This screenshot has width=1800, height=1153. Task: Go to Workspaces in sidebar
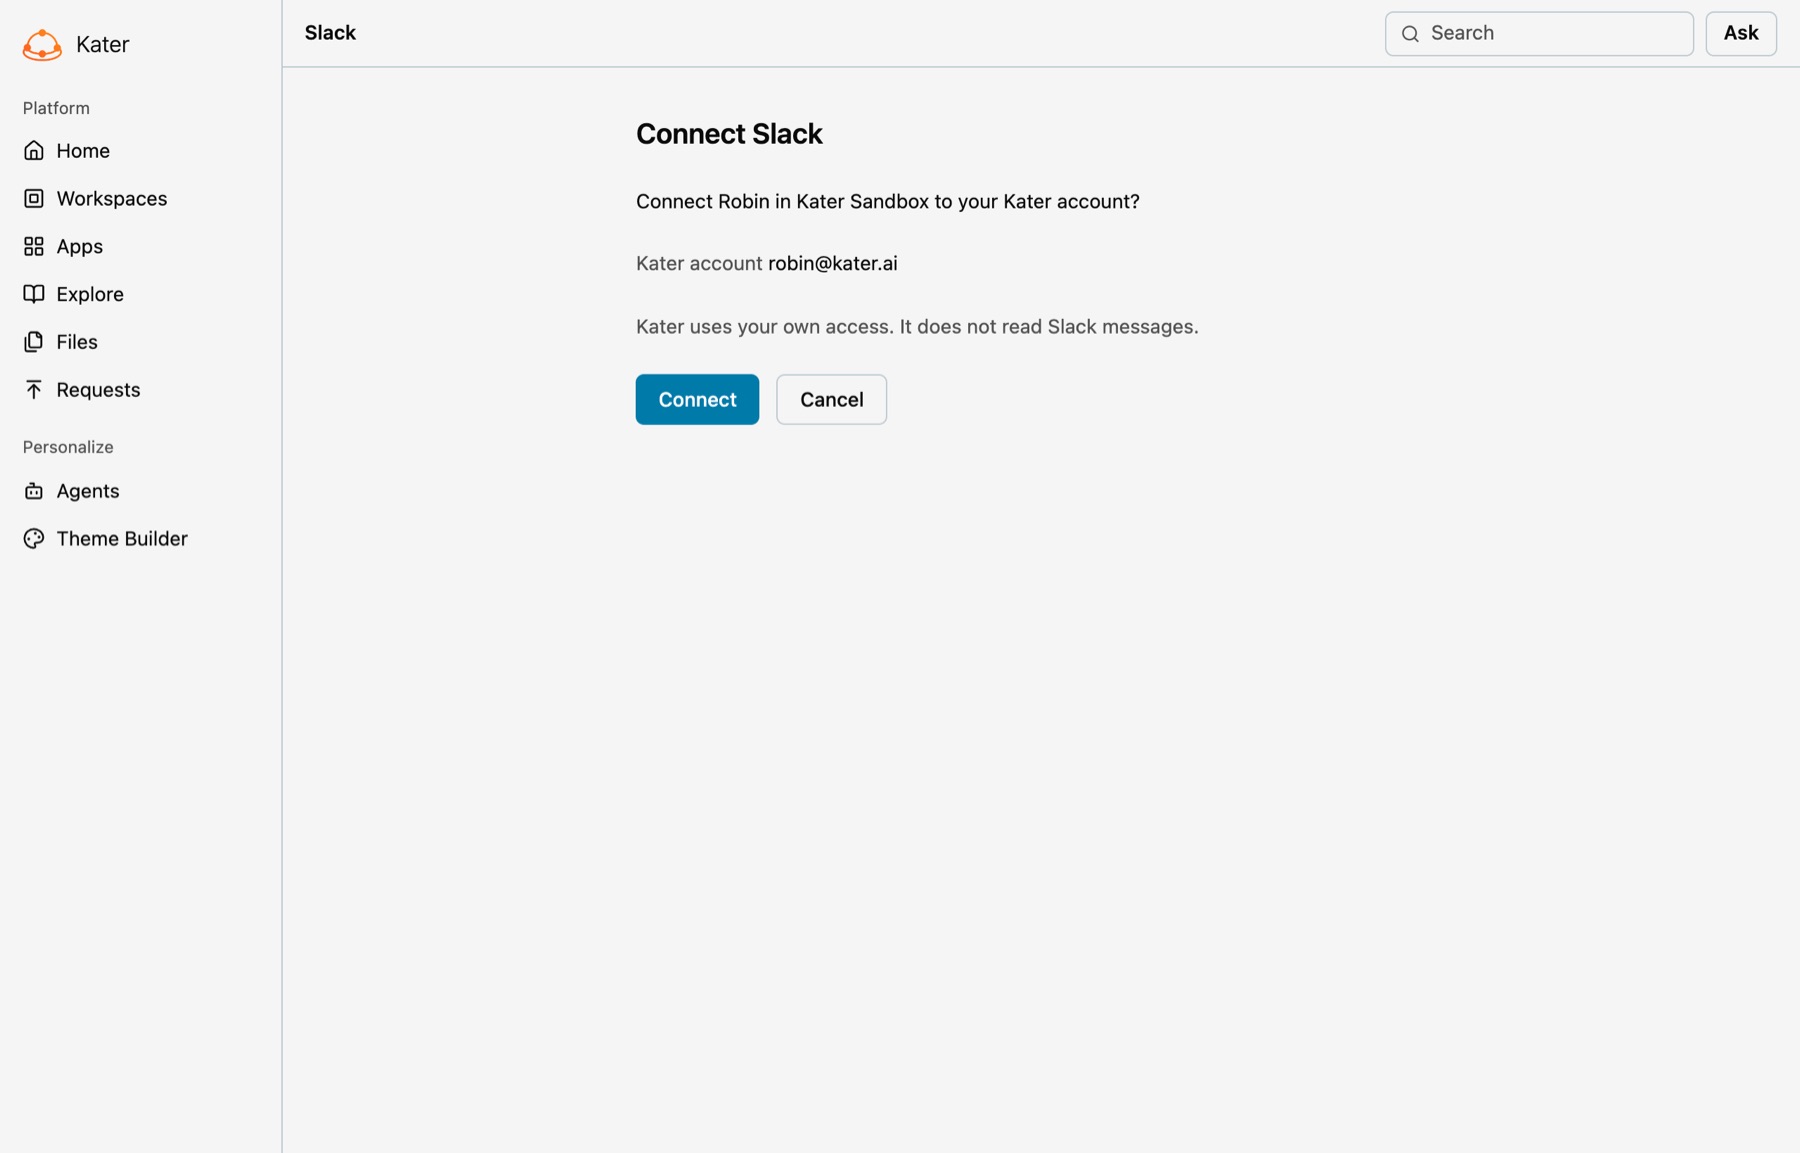coord(112,198)
